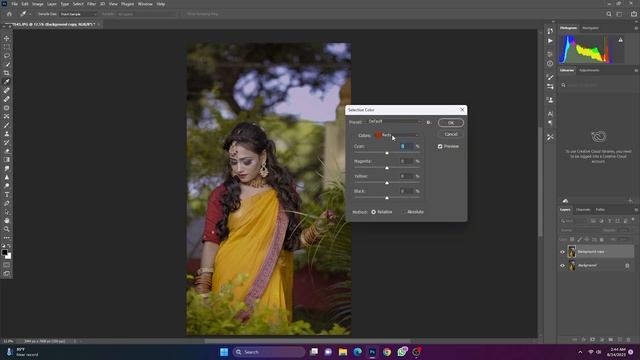Open Chrome from the taskbar
The height and width of the screenshot is (360, 640).
387,352
